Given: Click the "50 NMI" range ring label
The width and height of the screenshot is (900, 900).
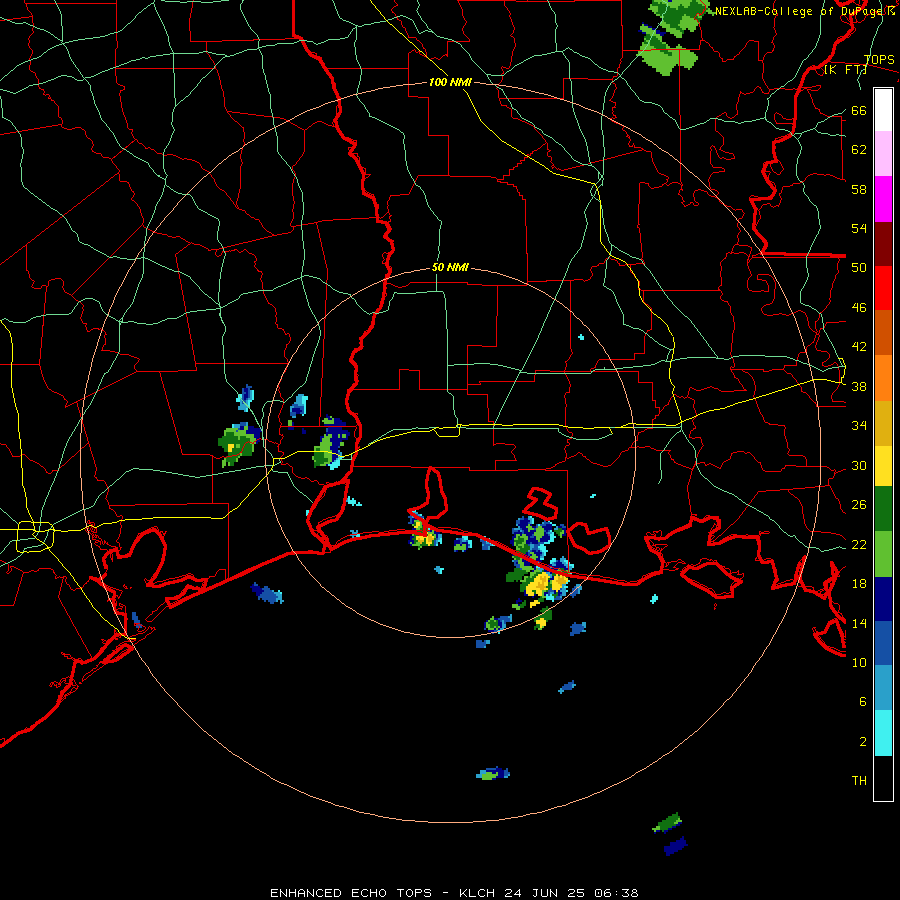Looking at the screenshot, I should click(x=450, y=267).
